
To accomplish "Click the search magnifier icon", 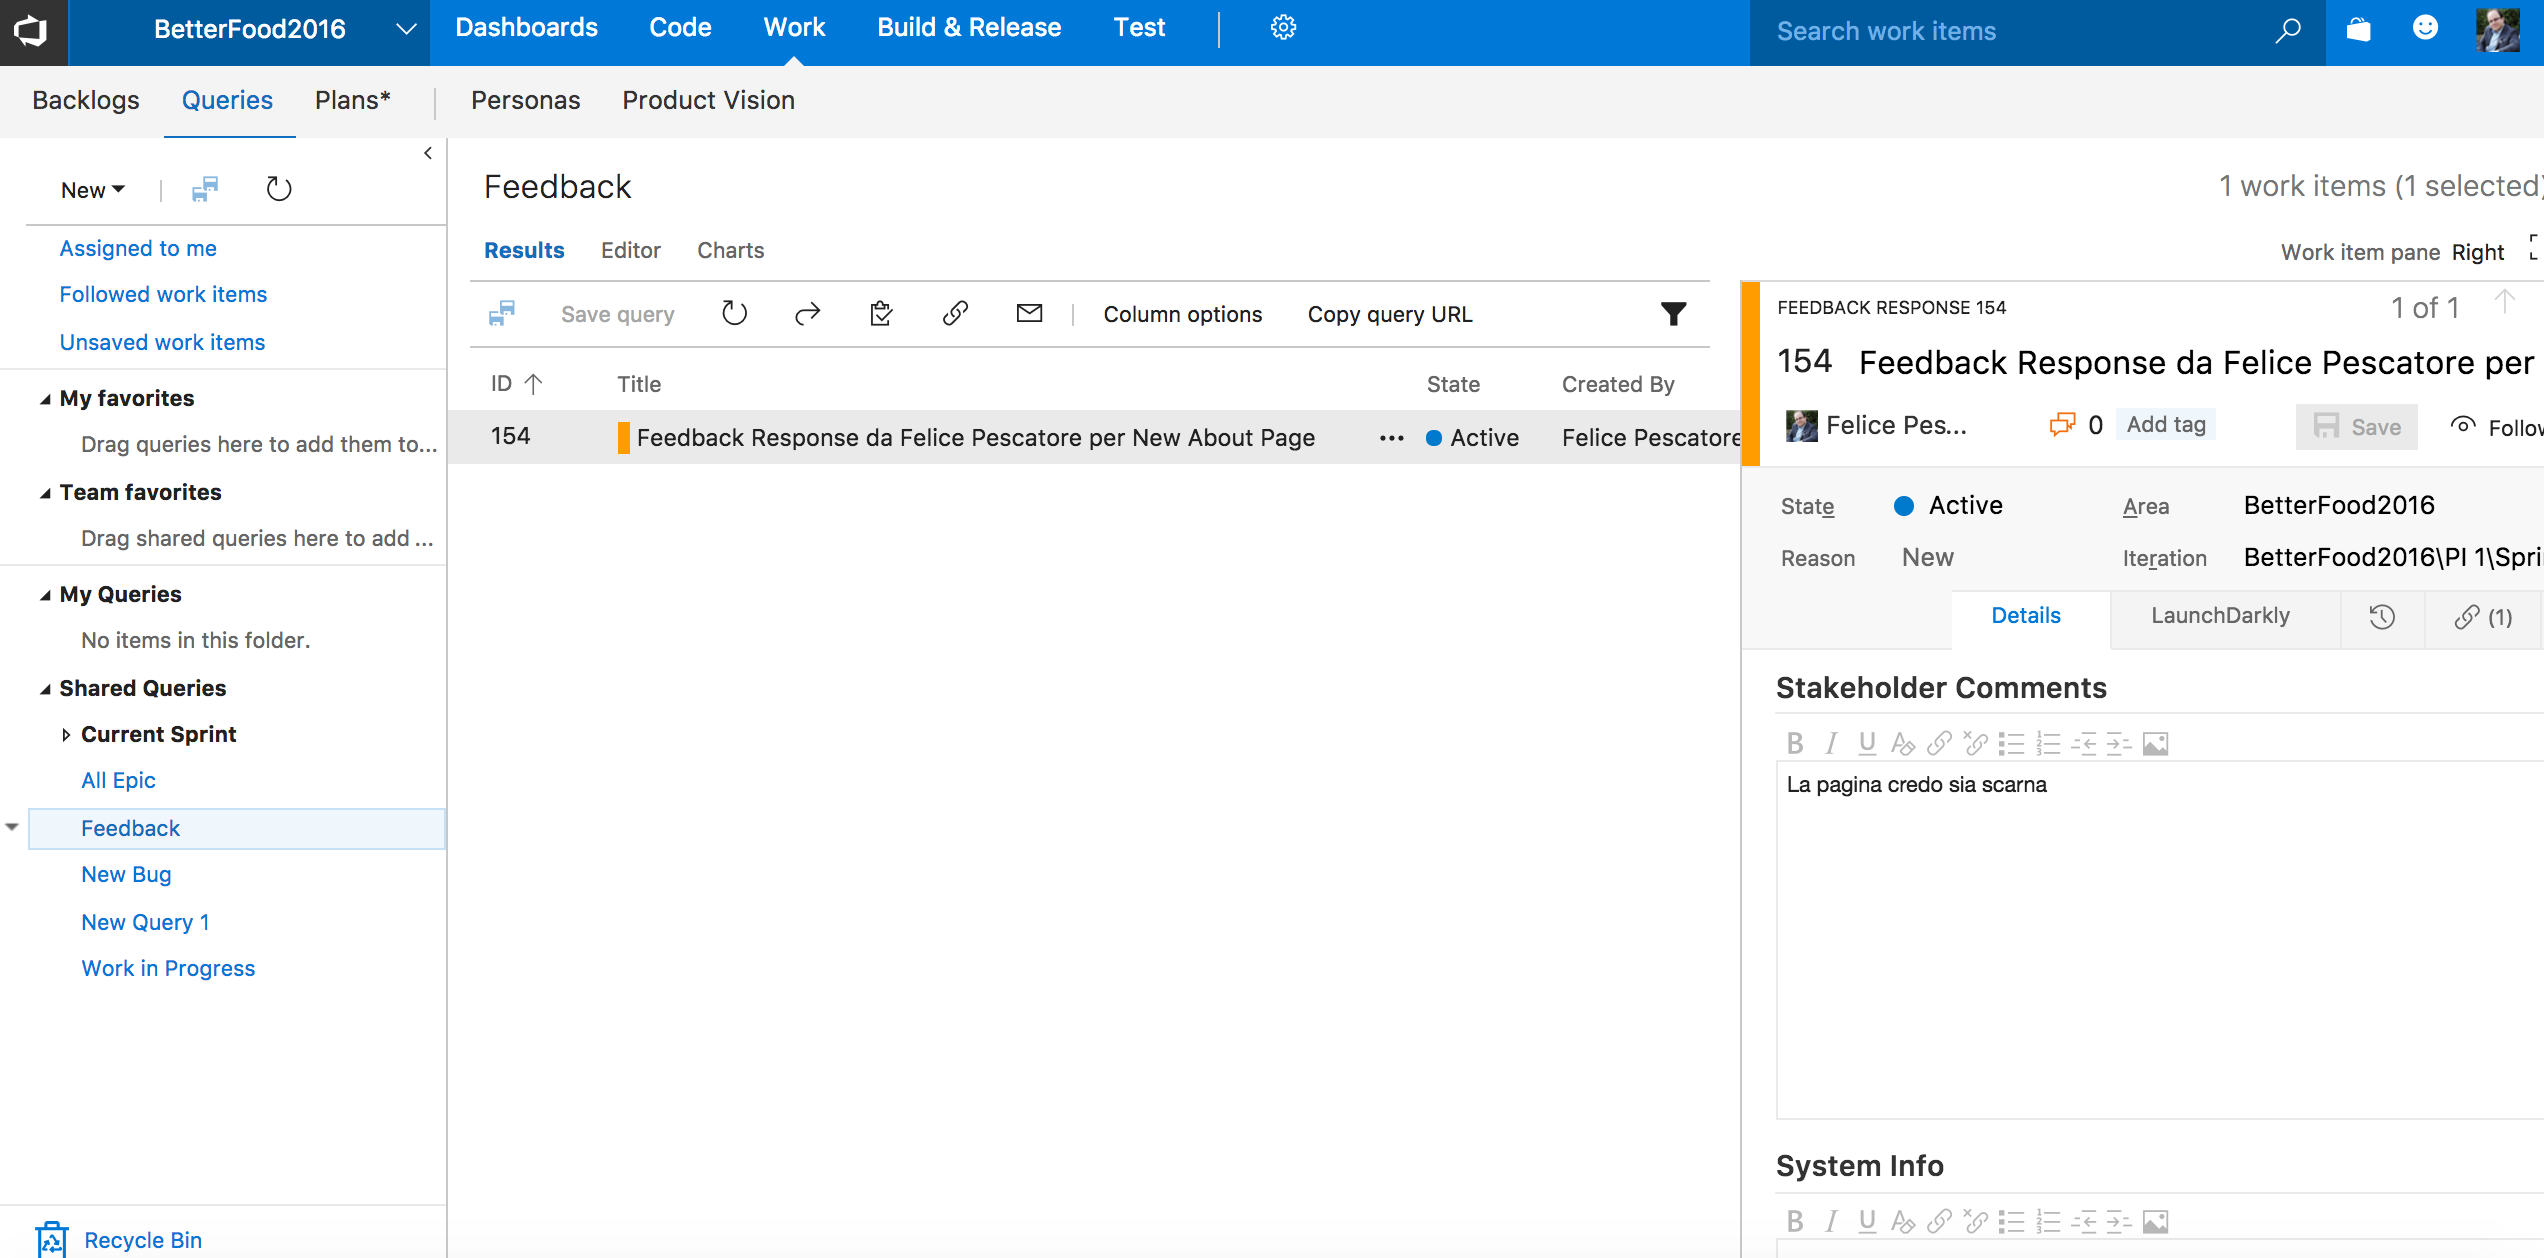I will click(2288, 31).
